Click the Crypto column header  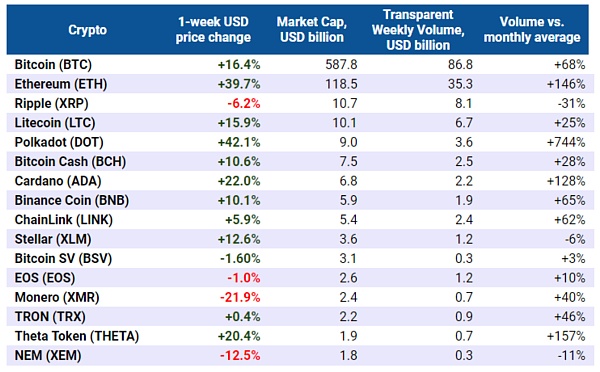pos(87,30)
